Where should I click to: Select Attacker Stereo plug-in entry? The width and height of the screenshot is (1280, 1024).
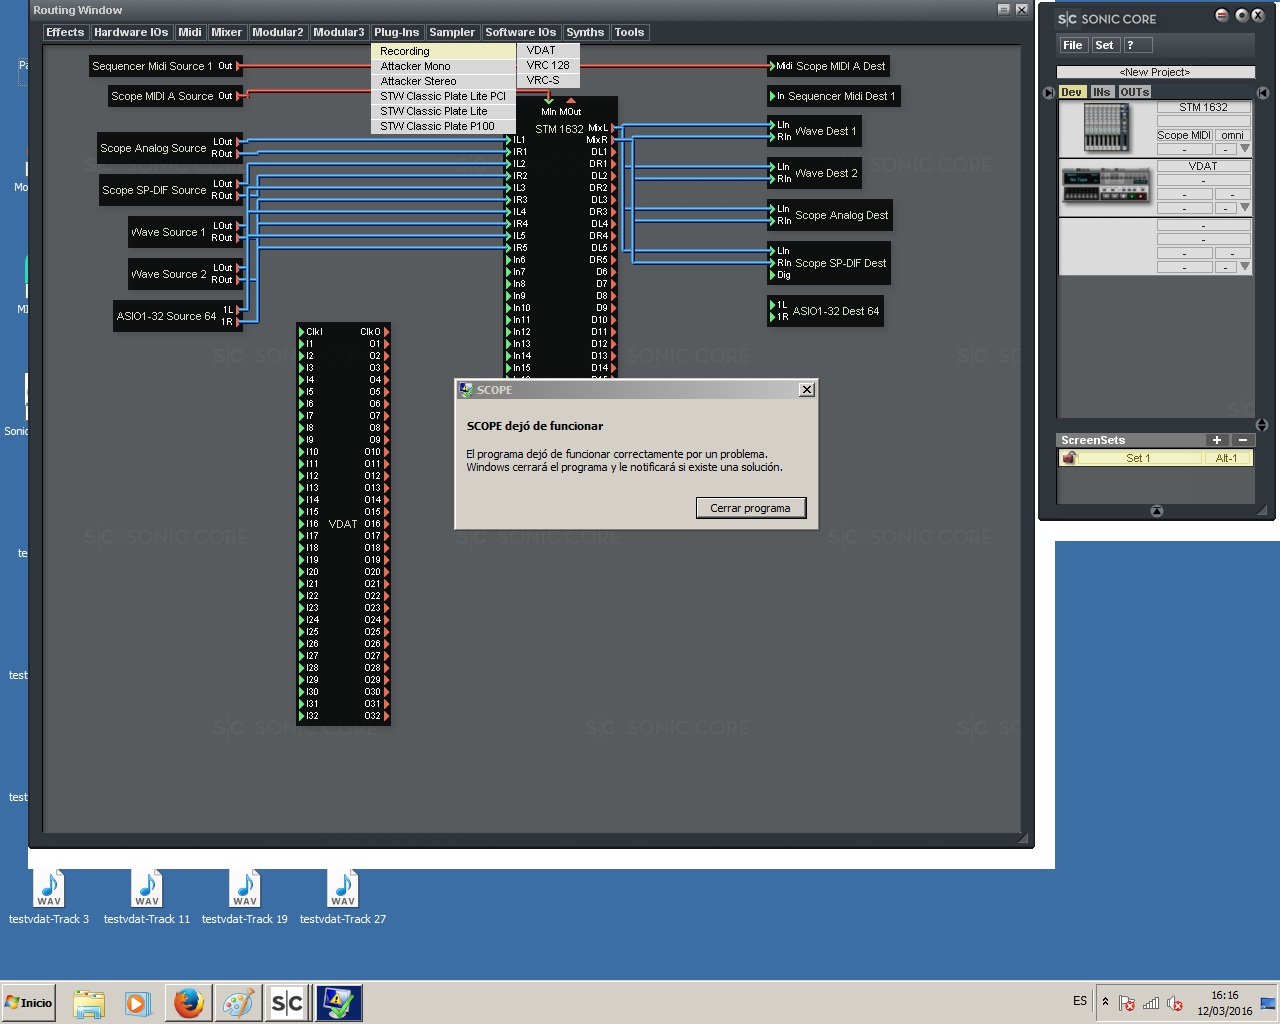[443, 81]
